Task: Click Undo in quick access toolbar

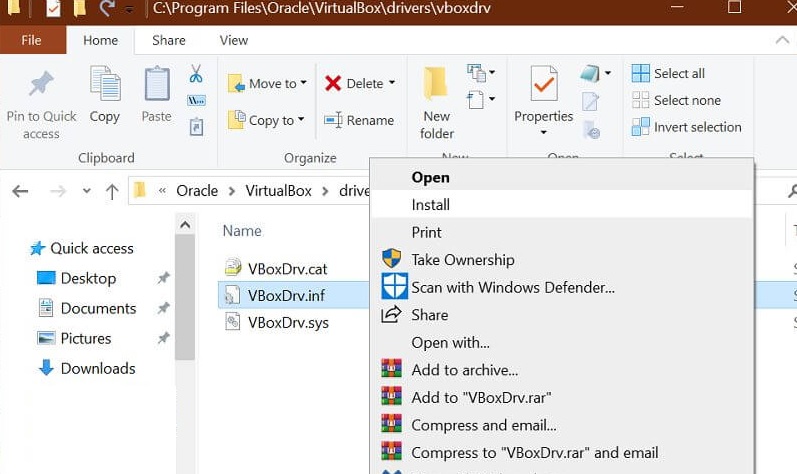Action: point(106,8)
